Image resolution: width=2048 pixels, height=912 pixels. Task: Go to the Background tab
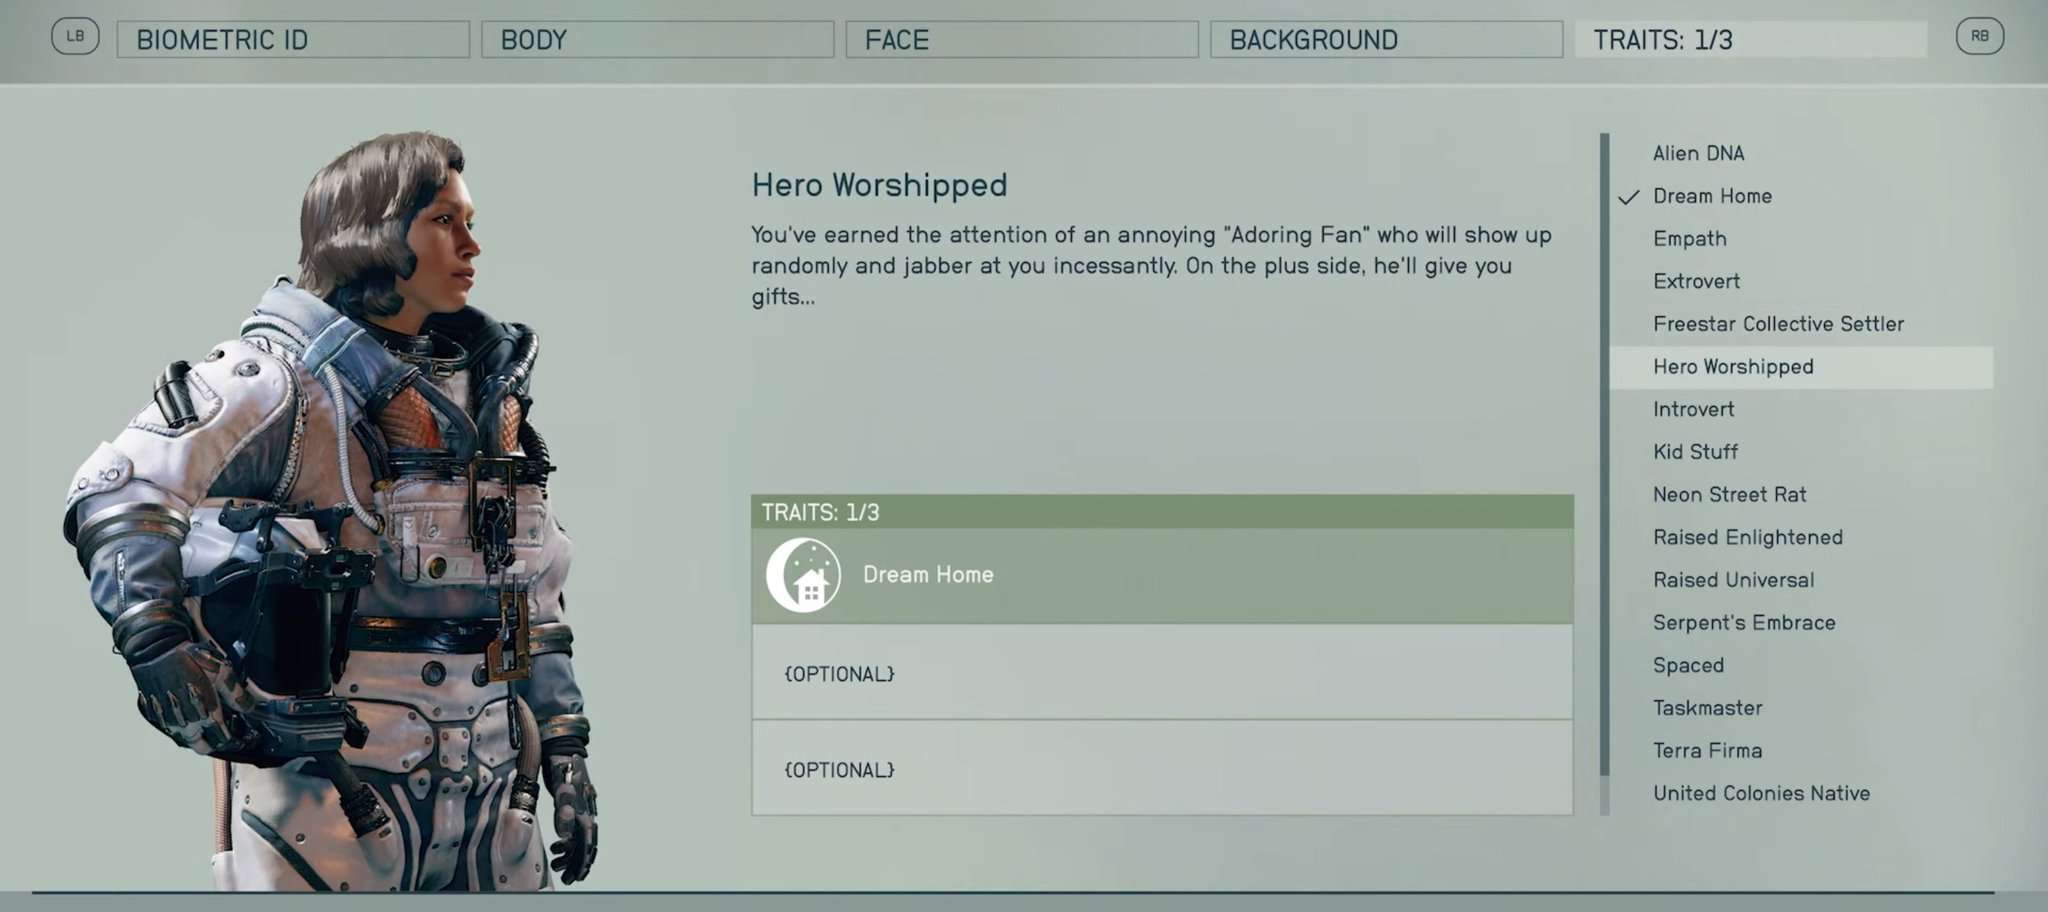click(x=1386, y=40)
